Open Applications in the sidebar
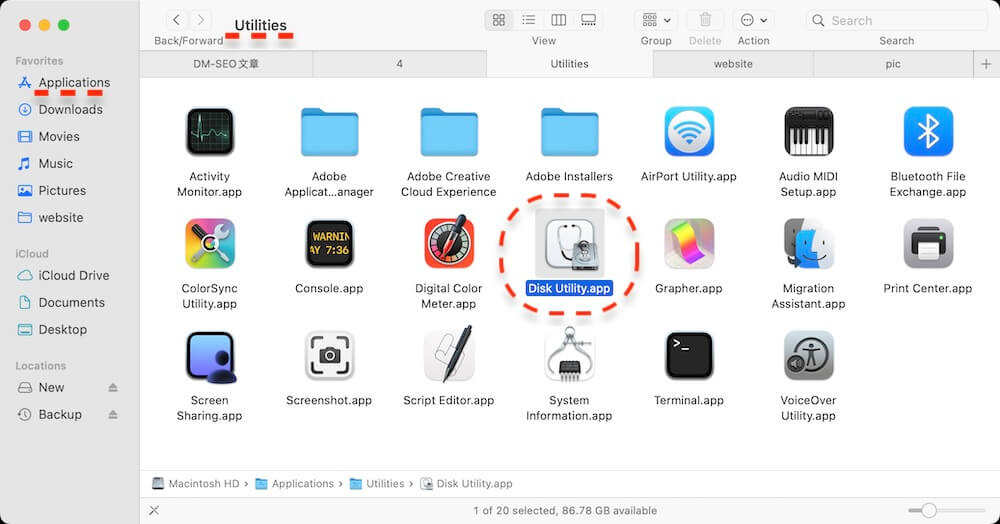This screenshot has width=1000, height=524. [64, 82]
